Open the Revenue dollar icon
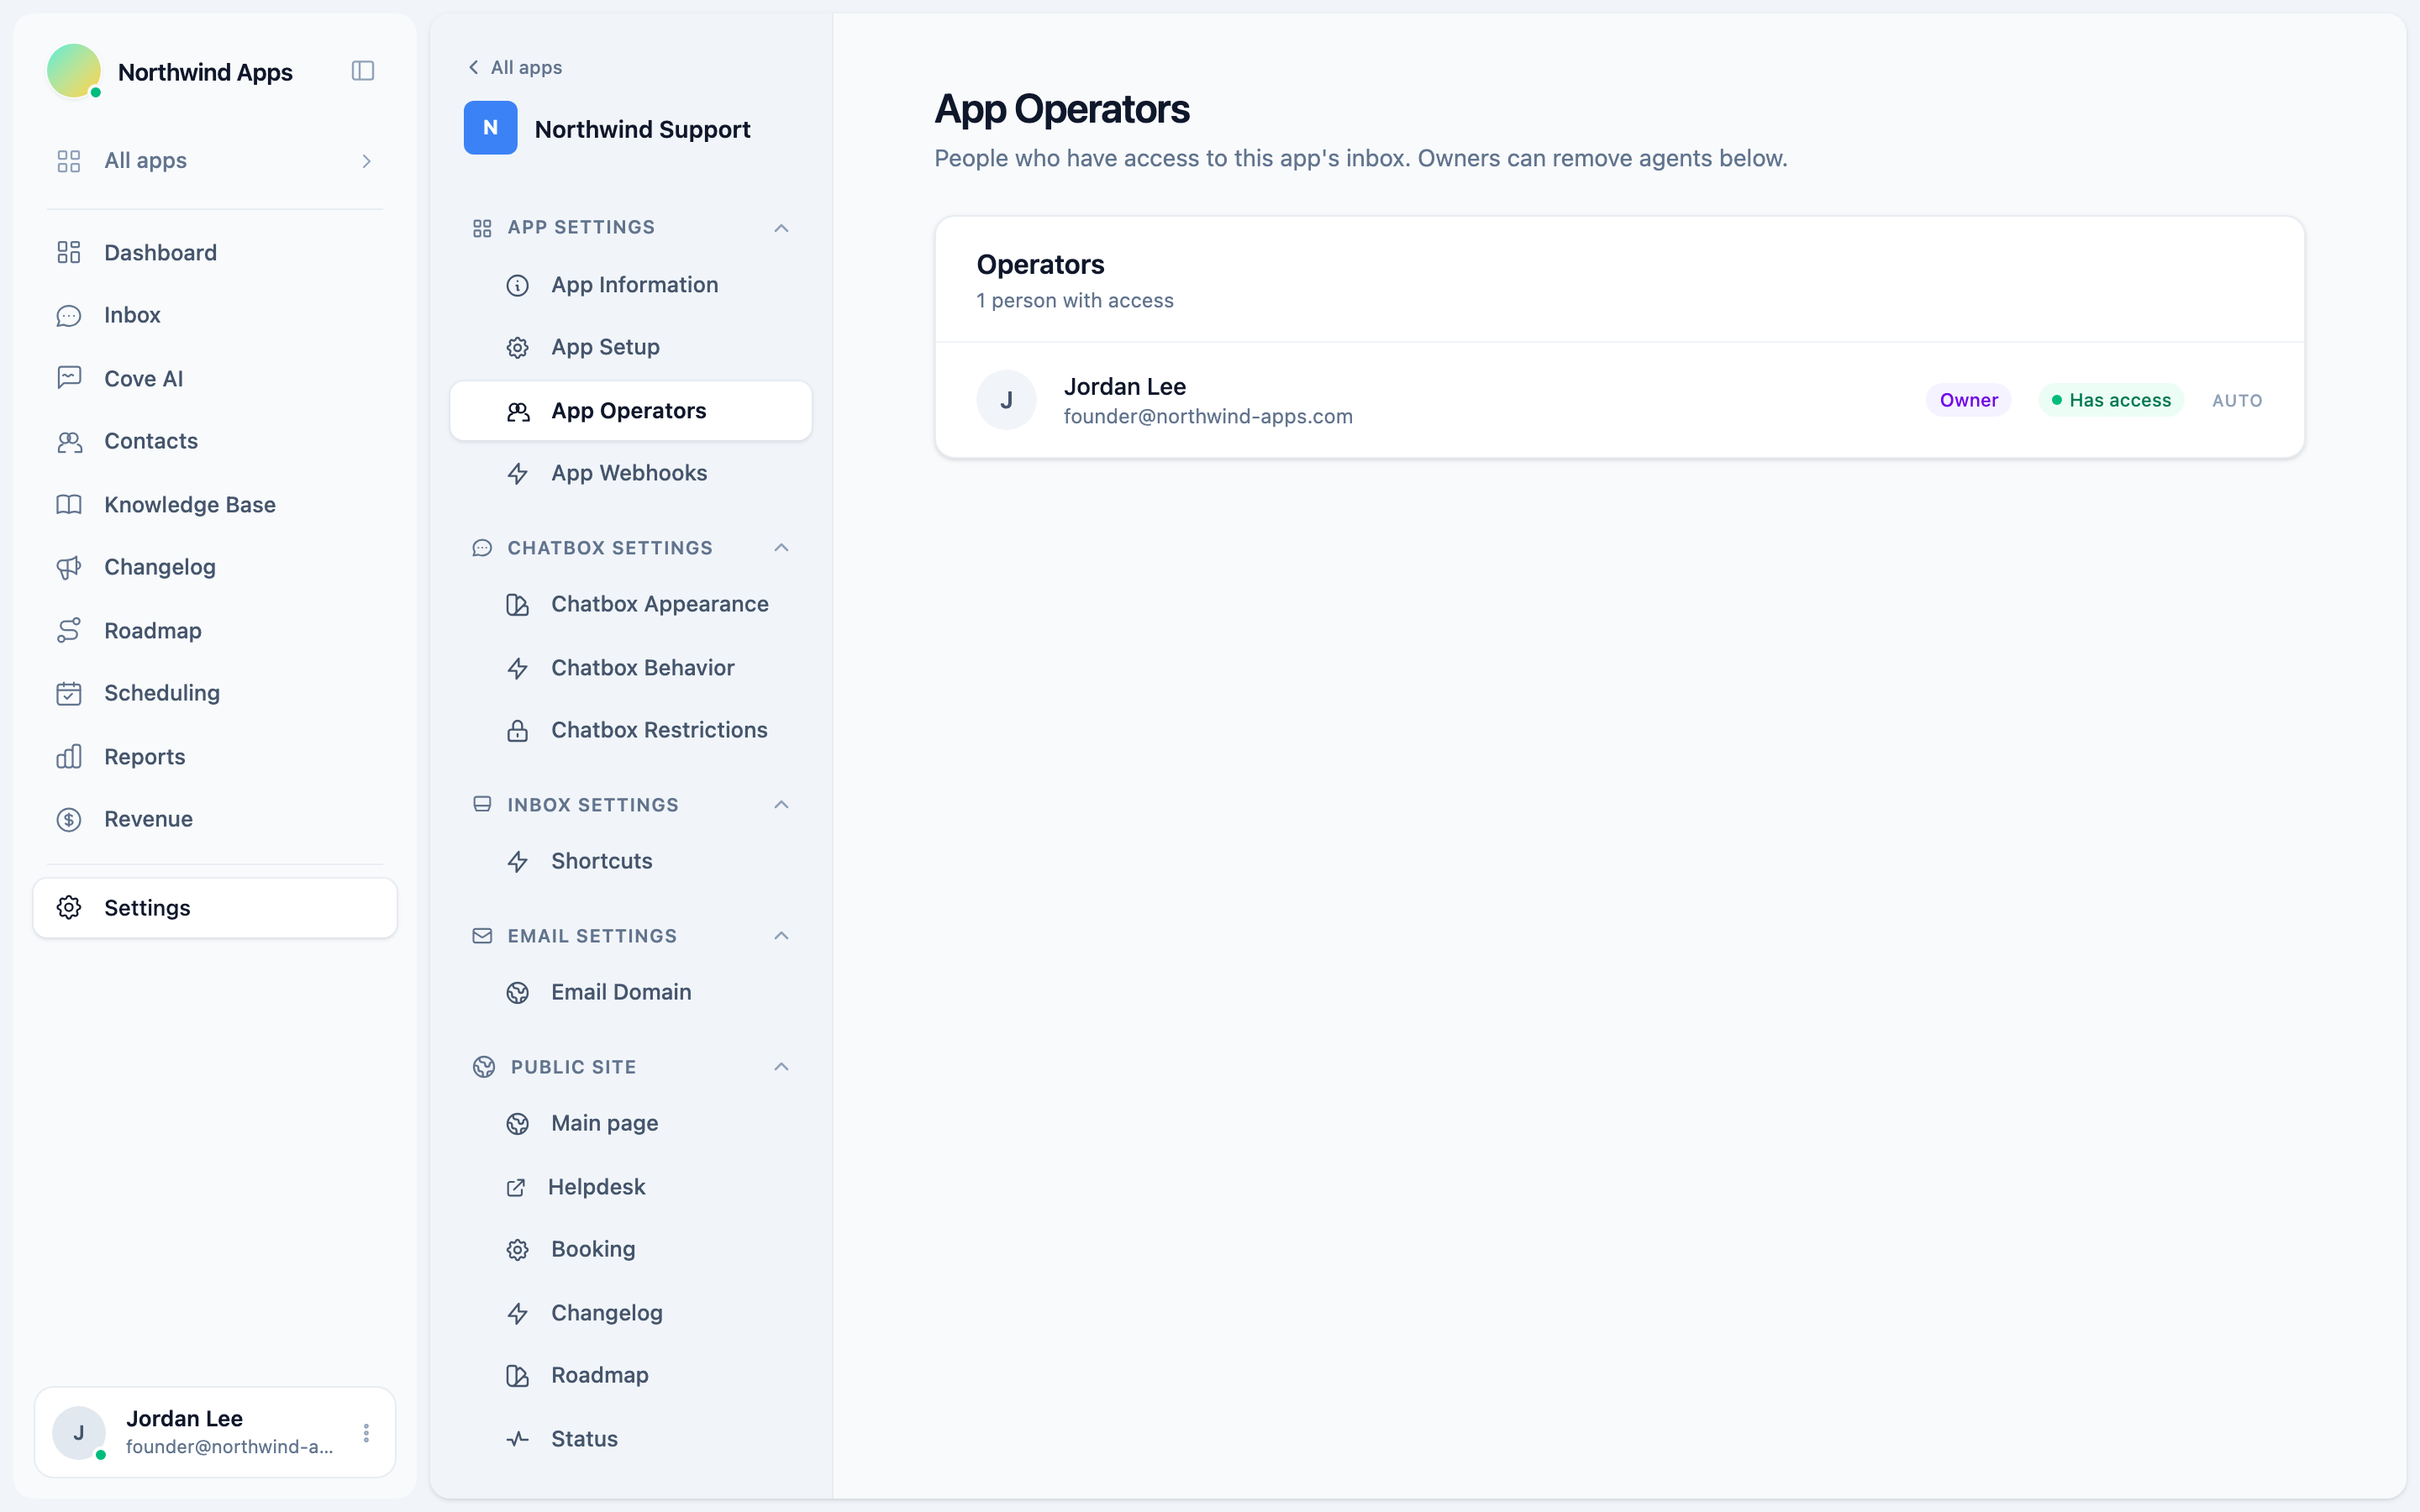2420x1512 pixels. pyautogui.click(x=69, y=819)
